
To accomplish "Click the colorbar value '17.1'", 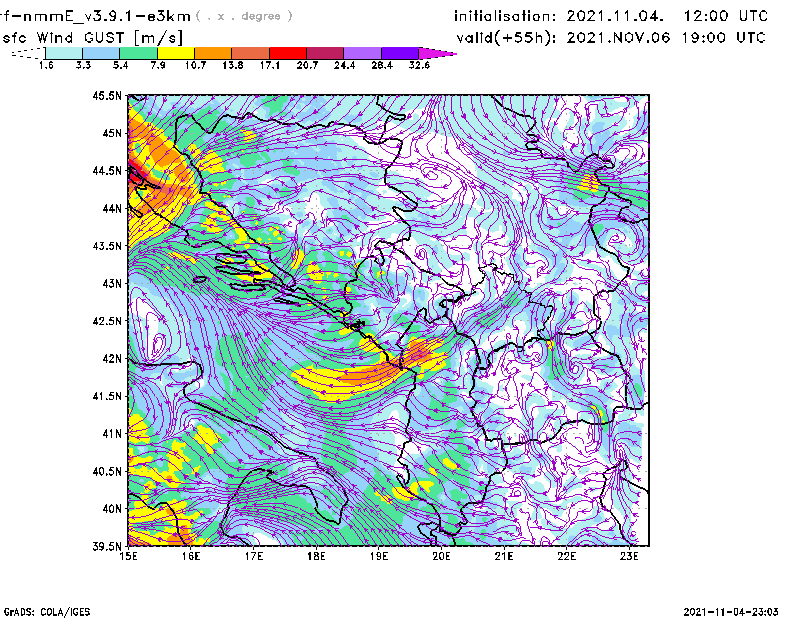I will point(269,65).
